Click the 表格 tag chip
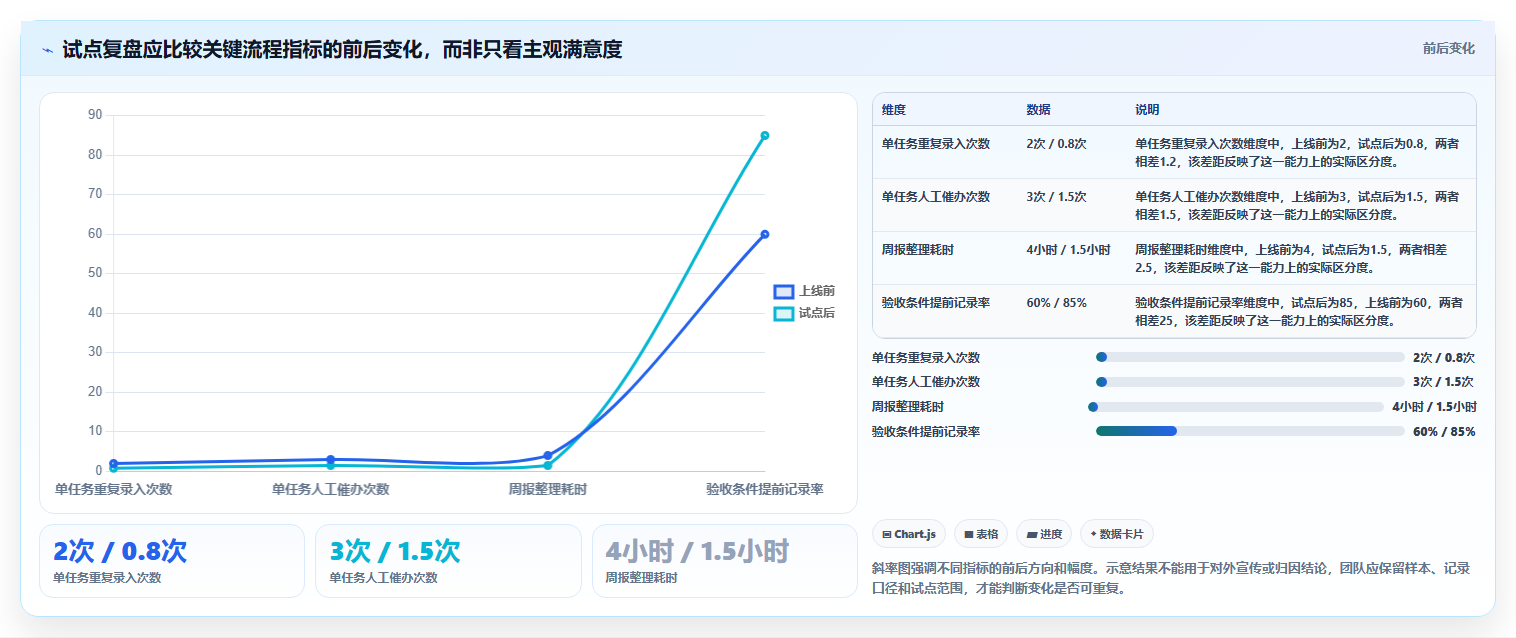 pos(981,534)
